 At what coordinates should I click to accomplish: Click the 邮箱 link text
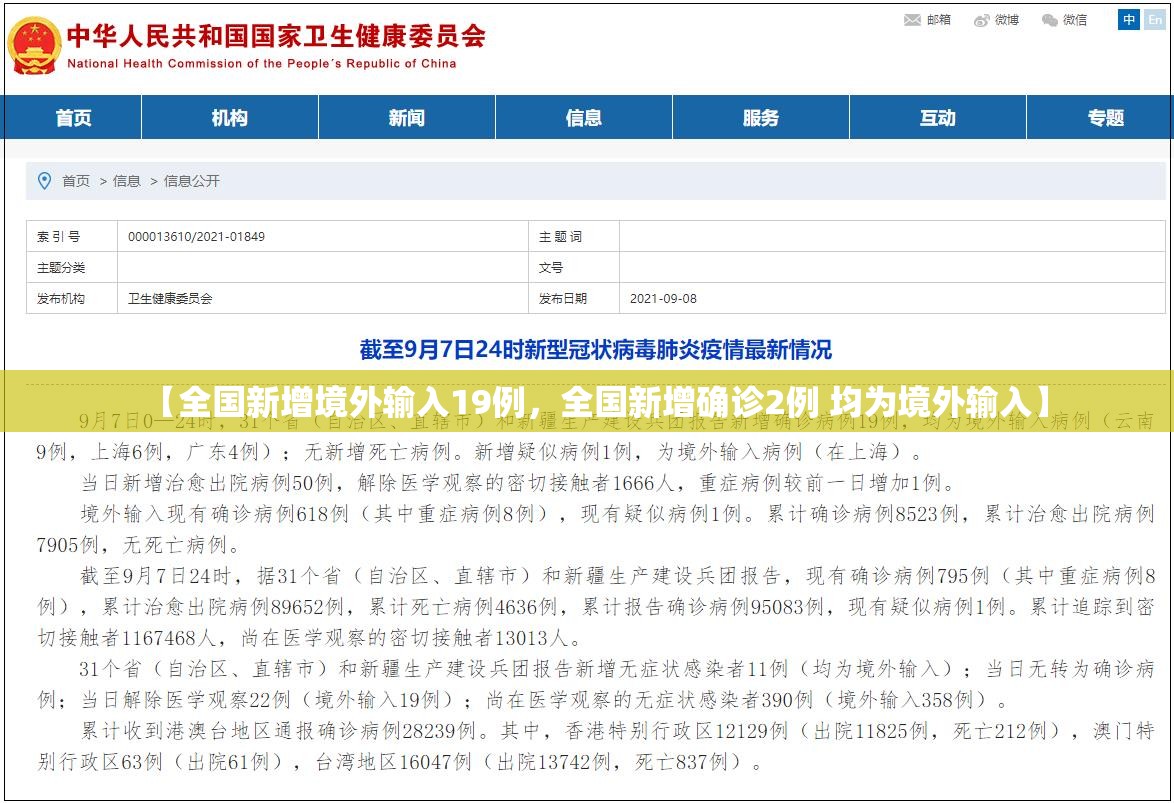tap(938, 20)
